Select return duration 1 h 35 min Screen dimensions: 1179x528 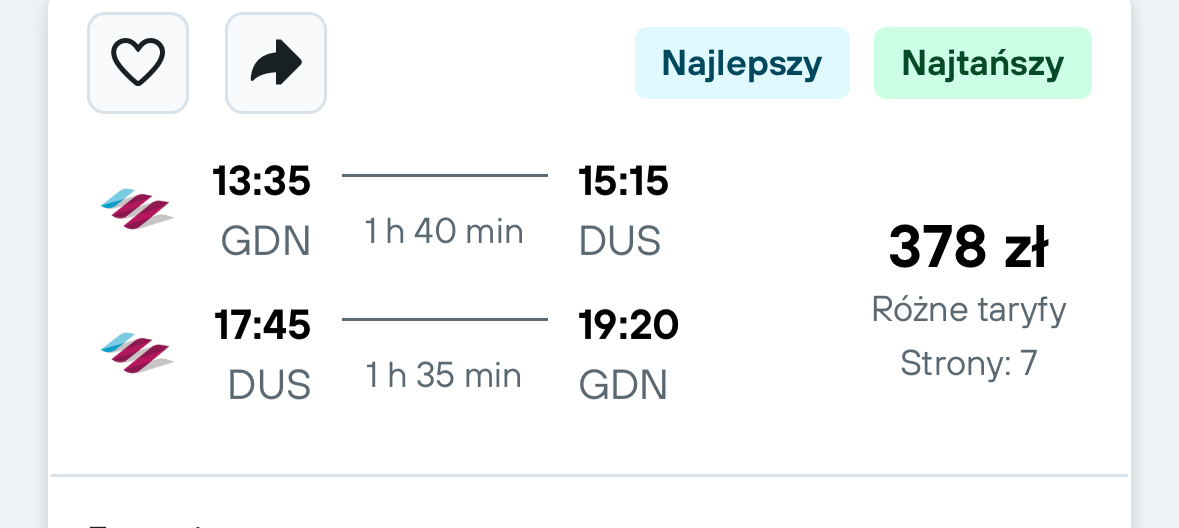point(444,375)
